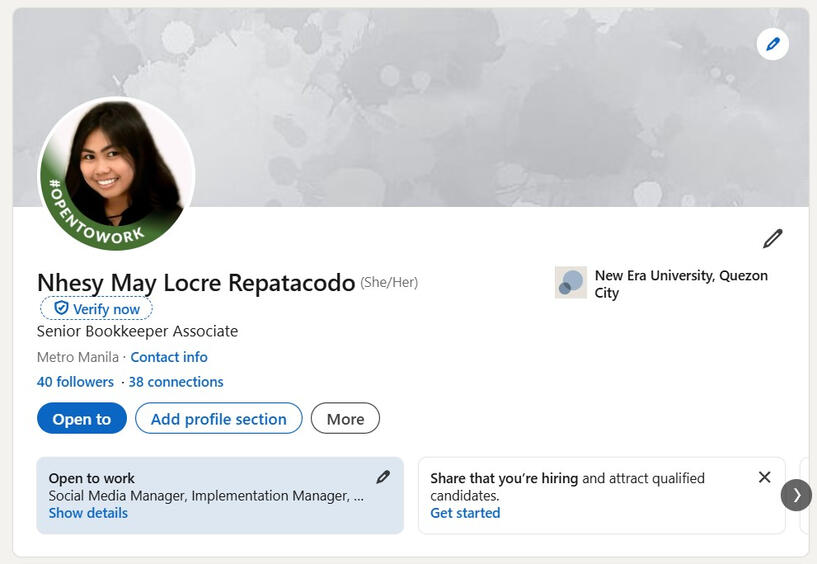Click the Verify now shield badge

[97, 309]
